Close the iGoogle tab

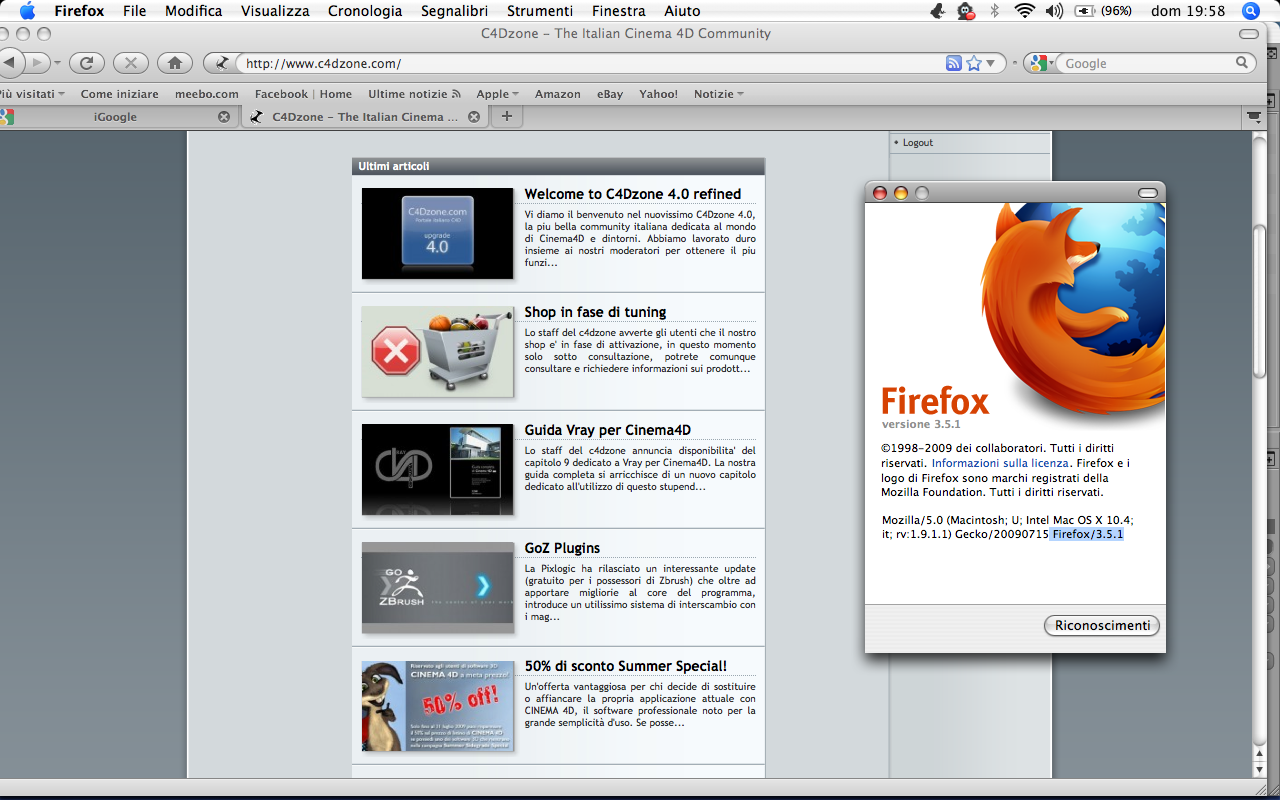(x=224, y=117)
